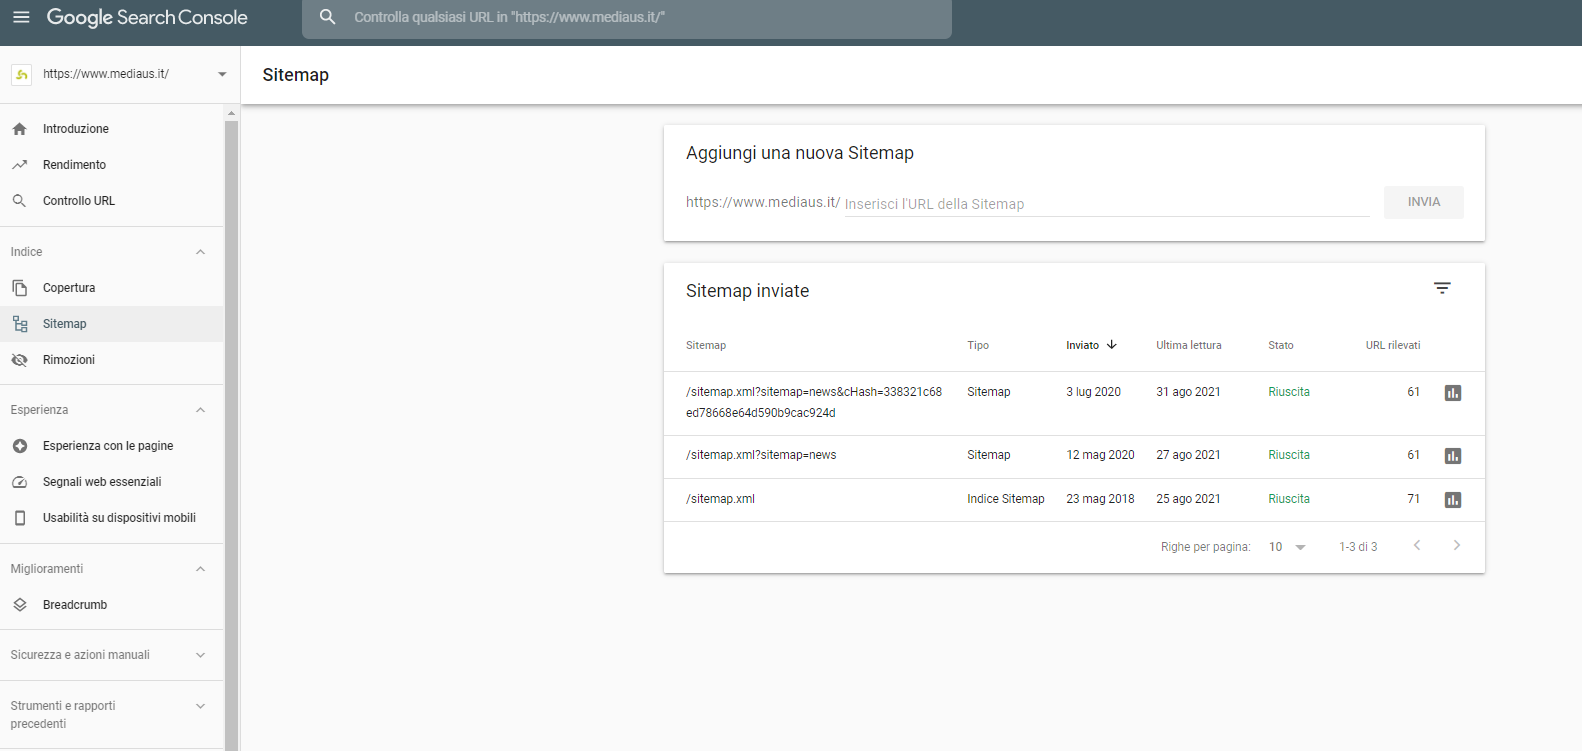This screenshot has width=1582, height=751.
Task: Open Usabilità su dispositivi mobili report
Action: pos(112,518)
